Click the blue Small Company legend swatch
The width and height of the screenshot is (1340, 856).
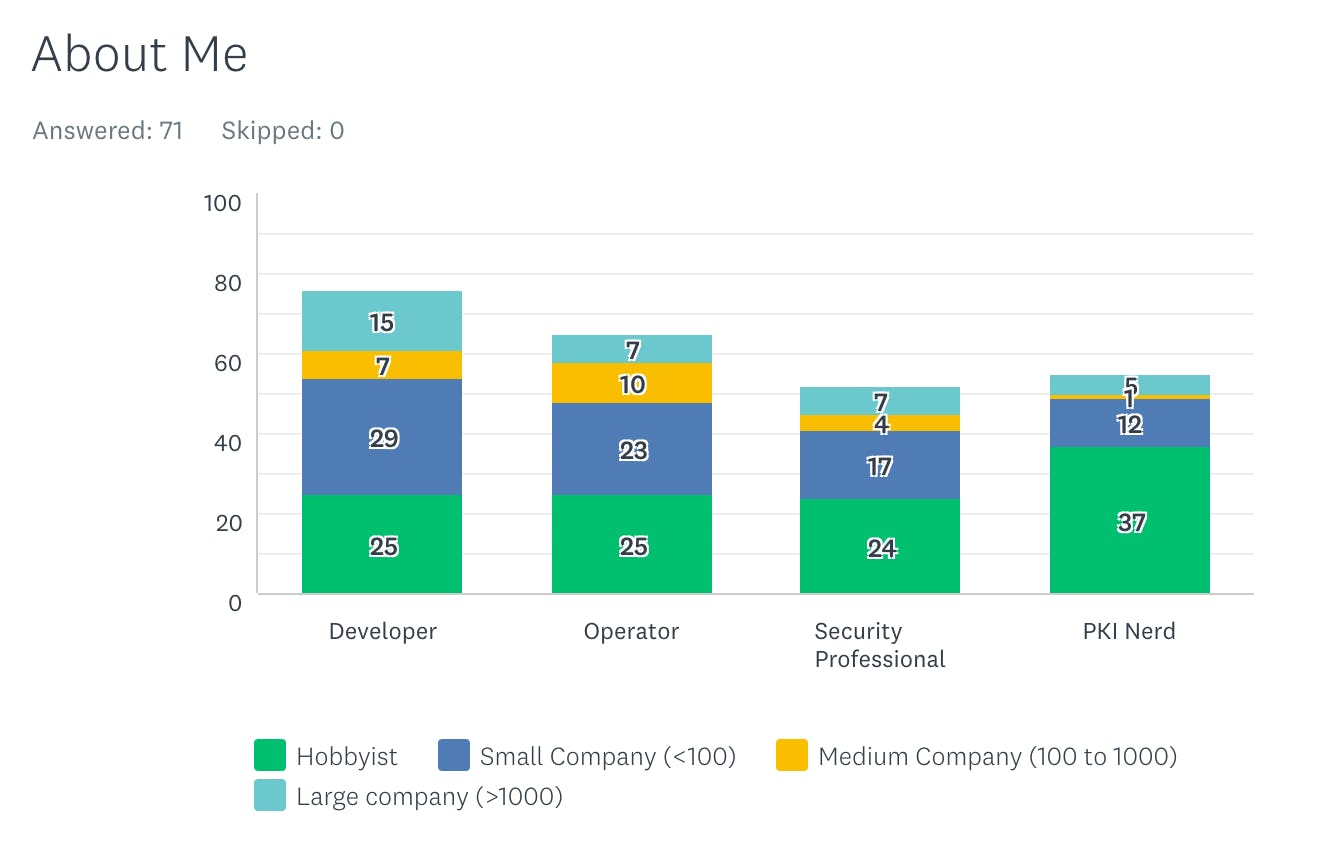455,755
